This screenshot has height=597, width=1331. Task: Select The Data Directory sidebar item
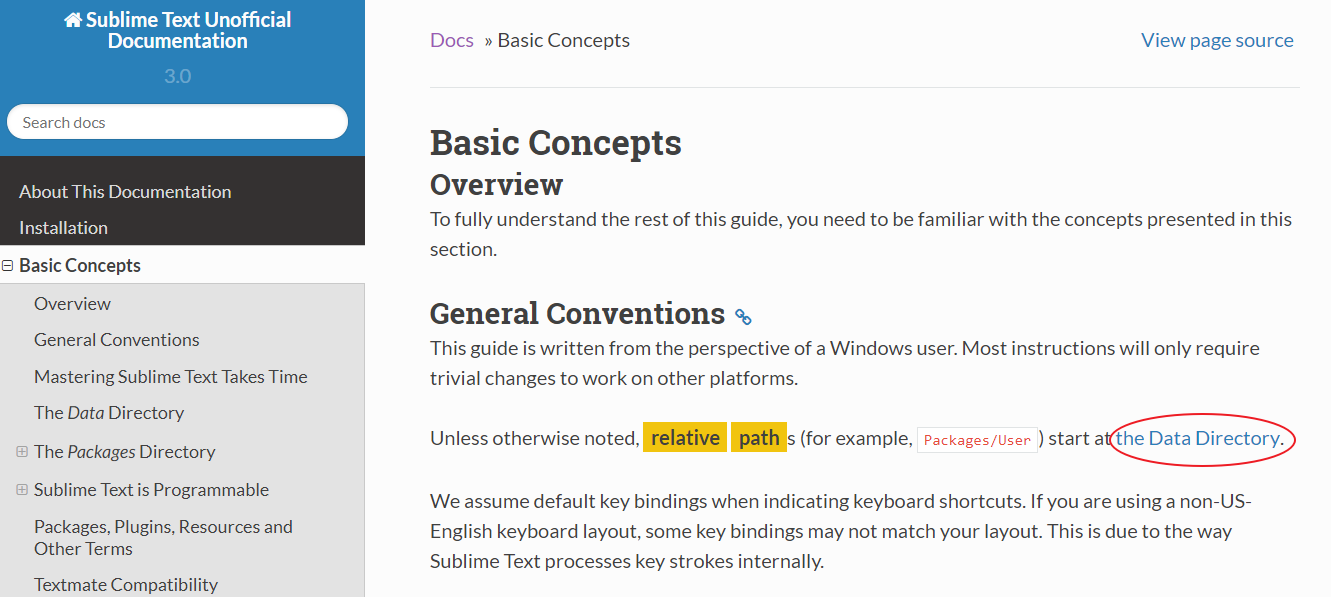[109, 413]
